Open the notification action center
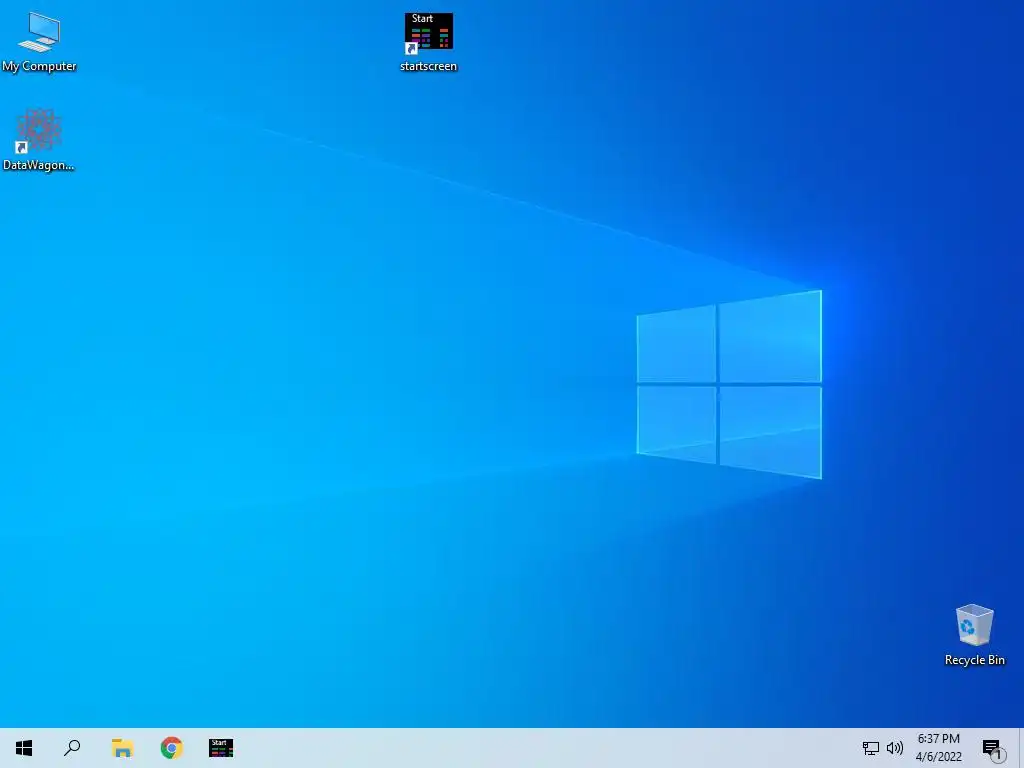The width and height of the screenshot is (1024, 768). pyautogui.click(x=992, y=748)
